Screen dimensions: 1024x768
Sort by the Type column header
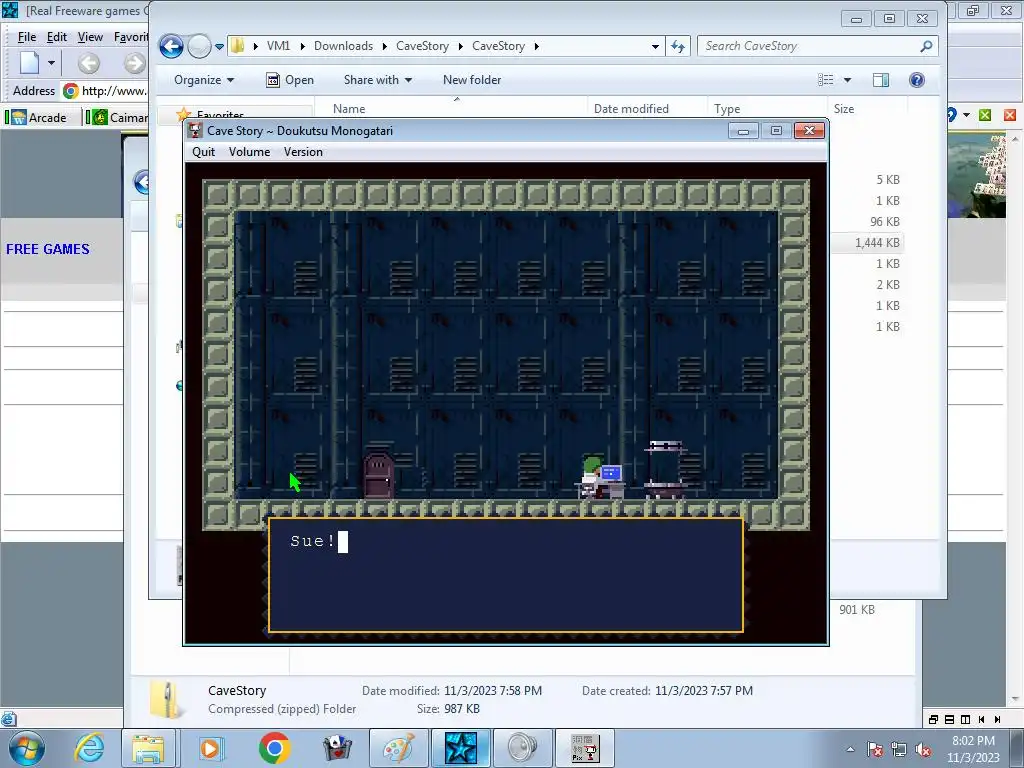(x=727, y=108)
